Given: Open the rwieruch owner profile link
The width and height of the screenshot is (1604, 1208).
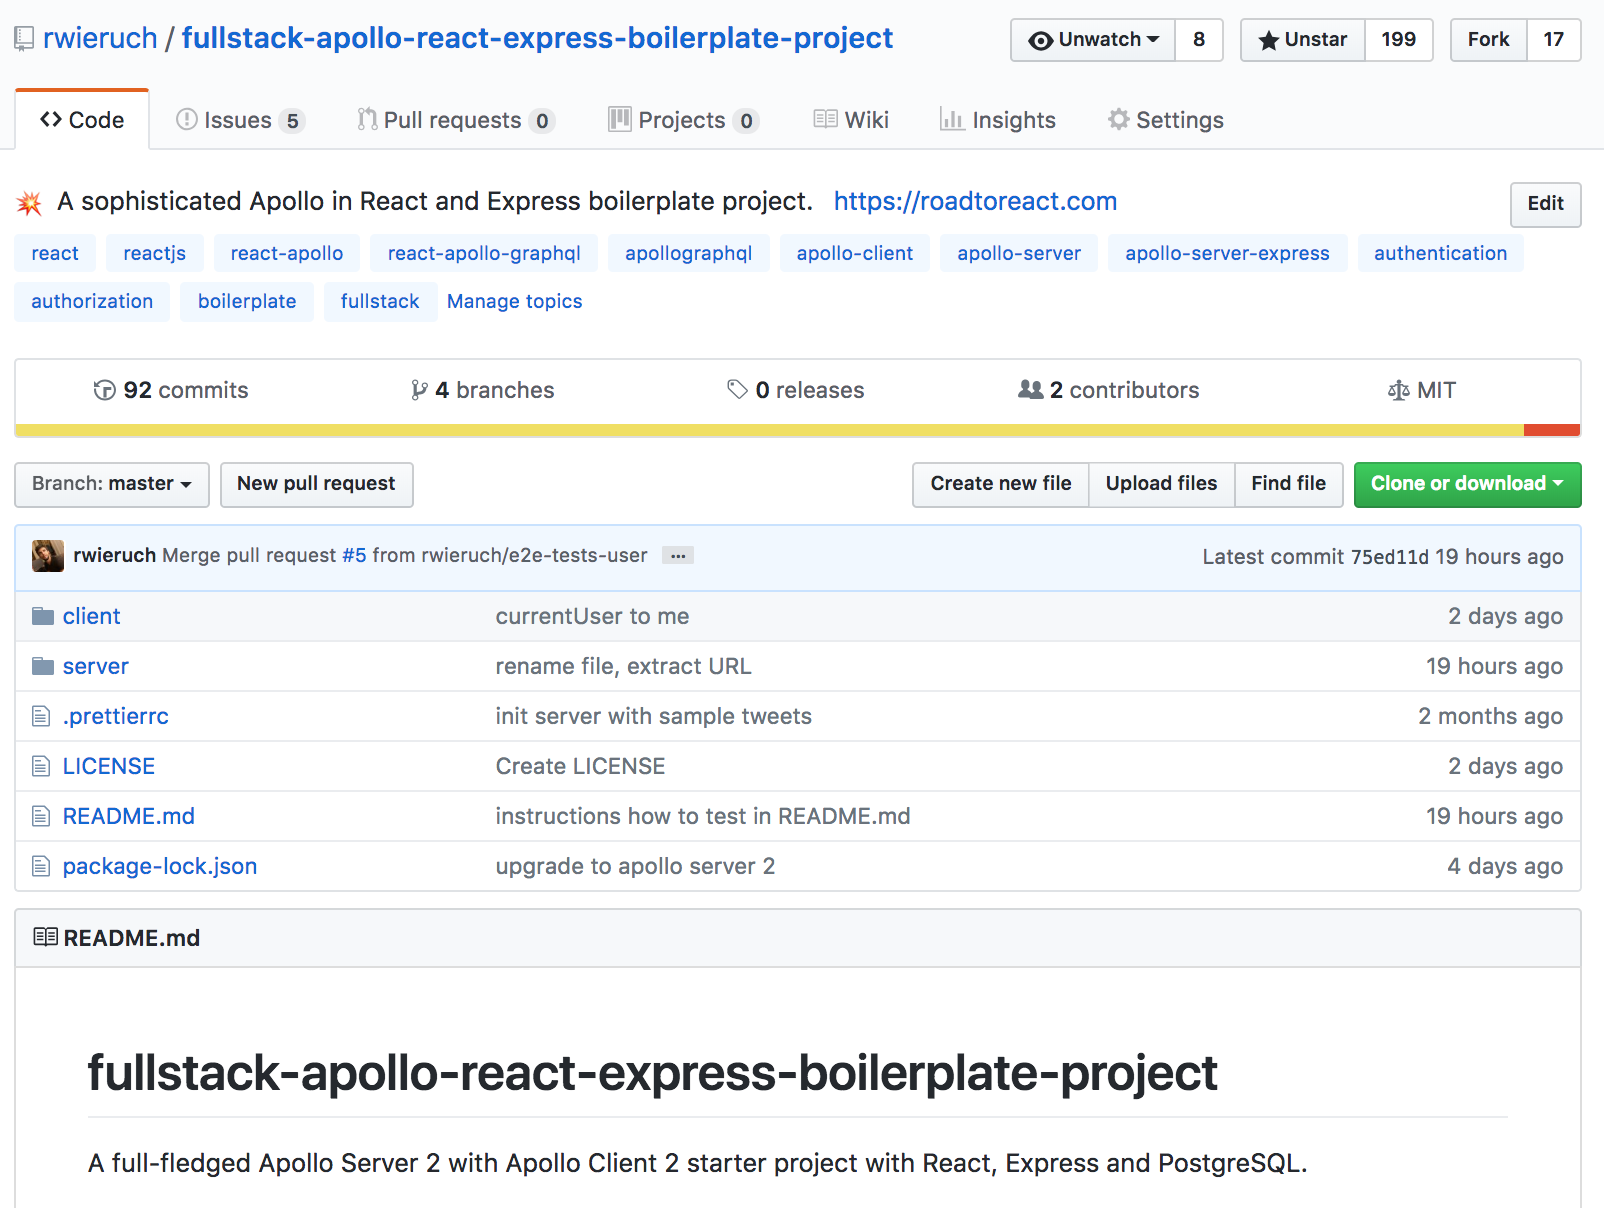Looking at the screenshot, I should coord(100,38).
